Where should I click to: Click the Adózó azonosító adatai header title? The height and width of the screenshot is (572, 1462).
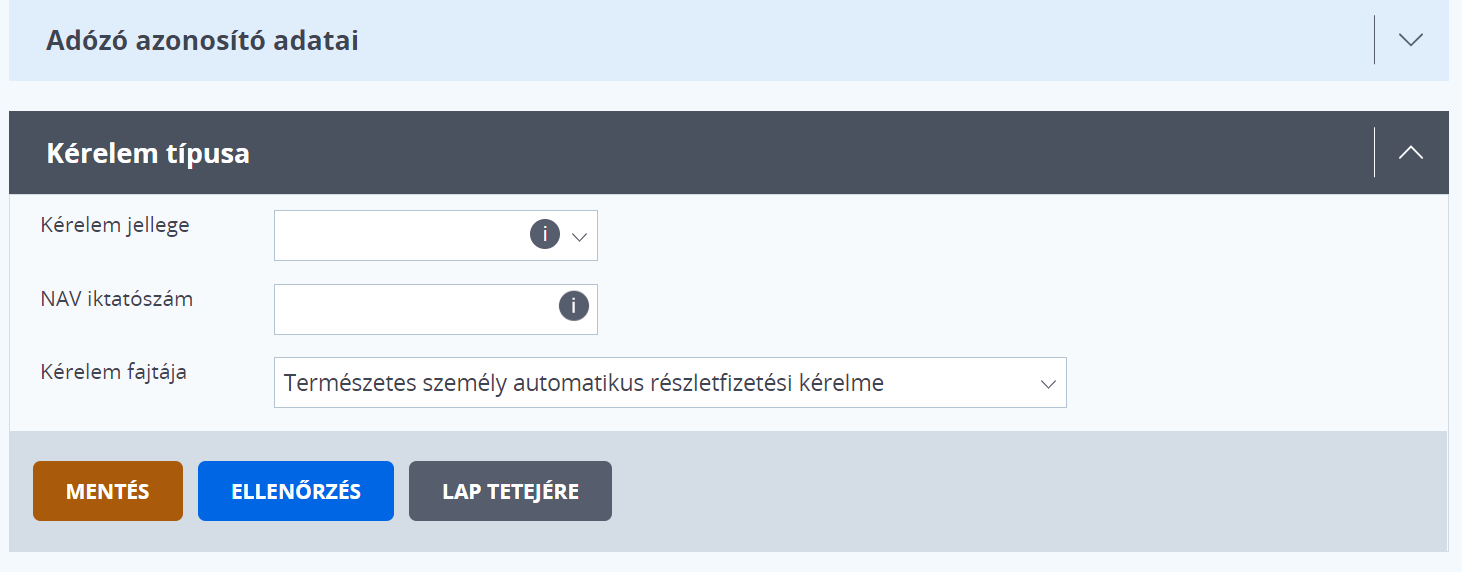[202, 41]
